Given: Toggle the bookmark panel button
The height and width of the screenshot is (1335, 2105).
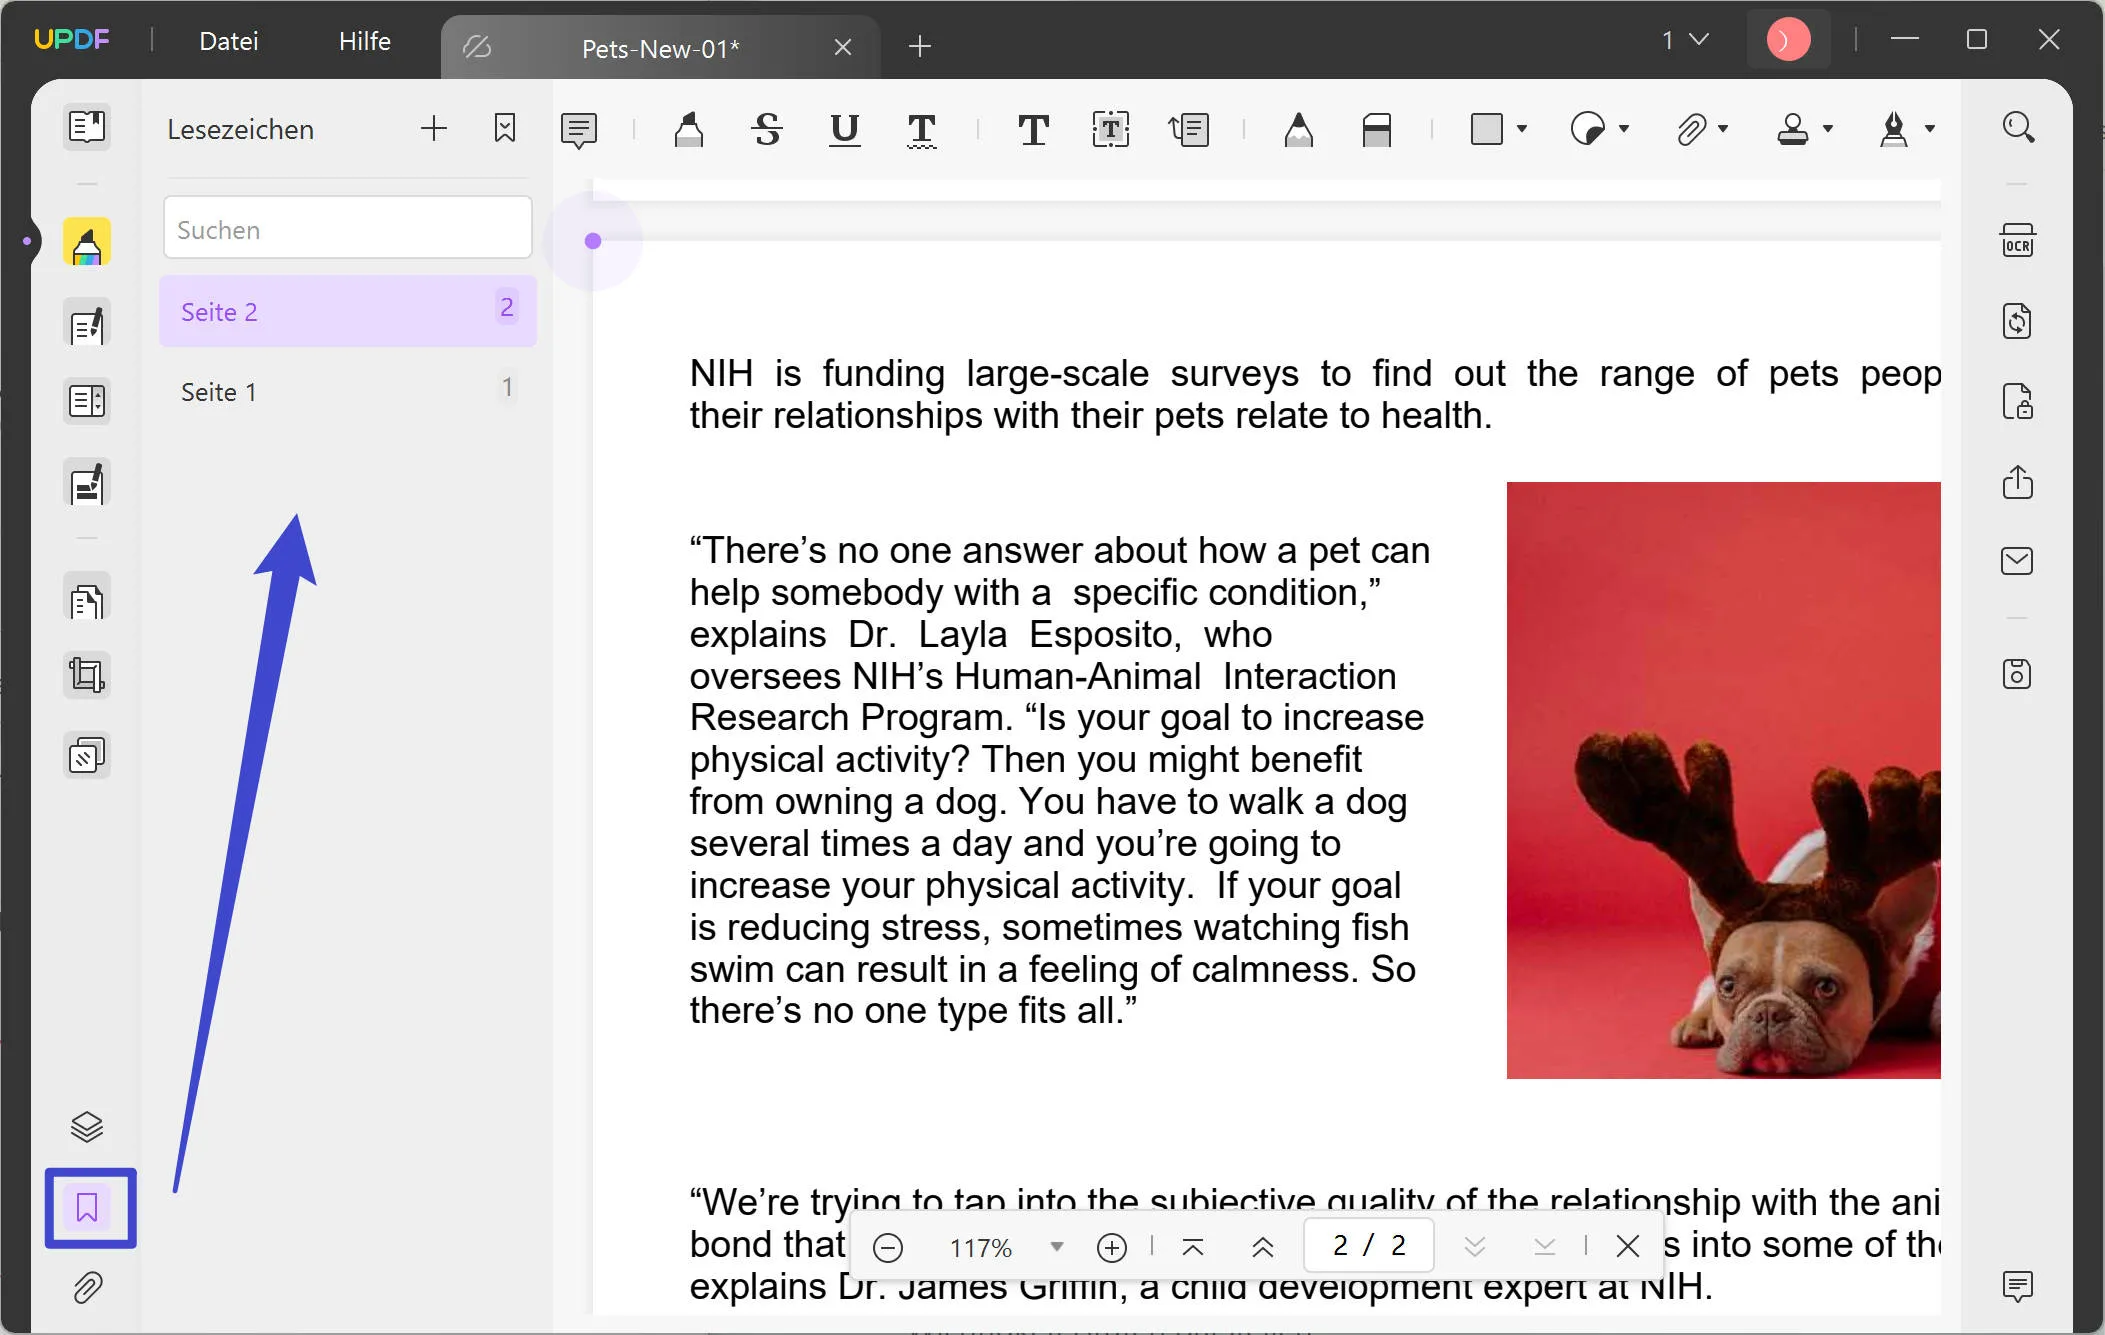Looking at the screenshot, I should click(88, 1207).
